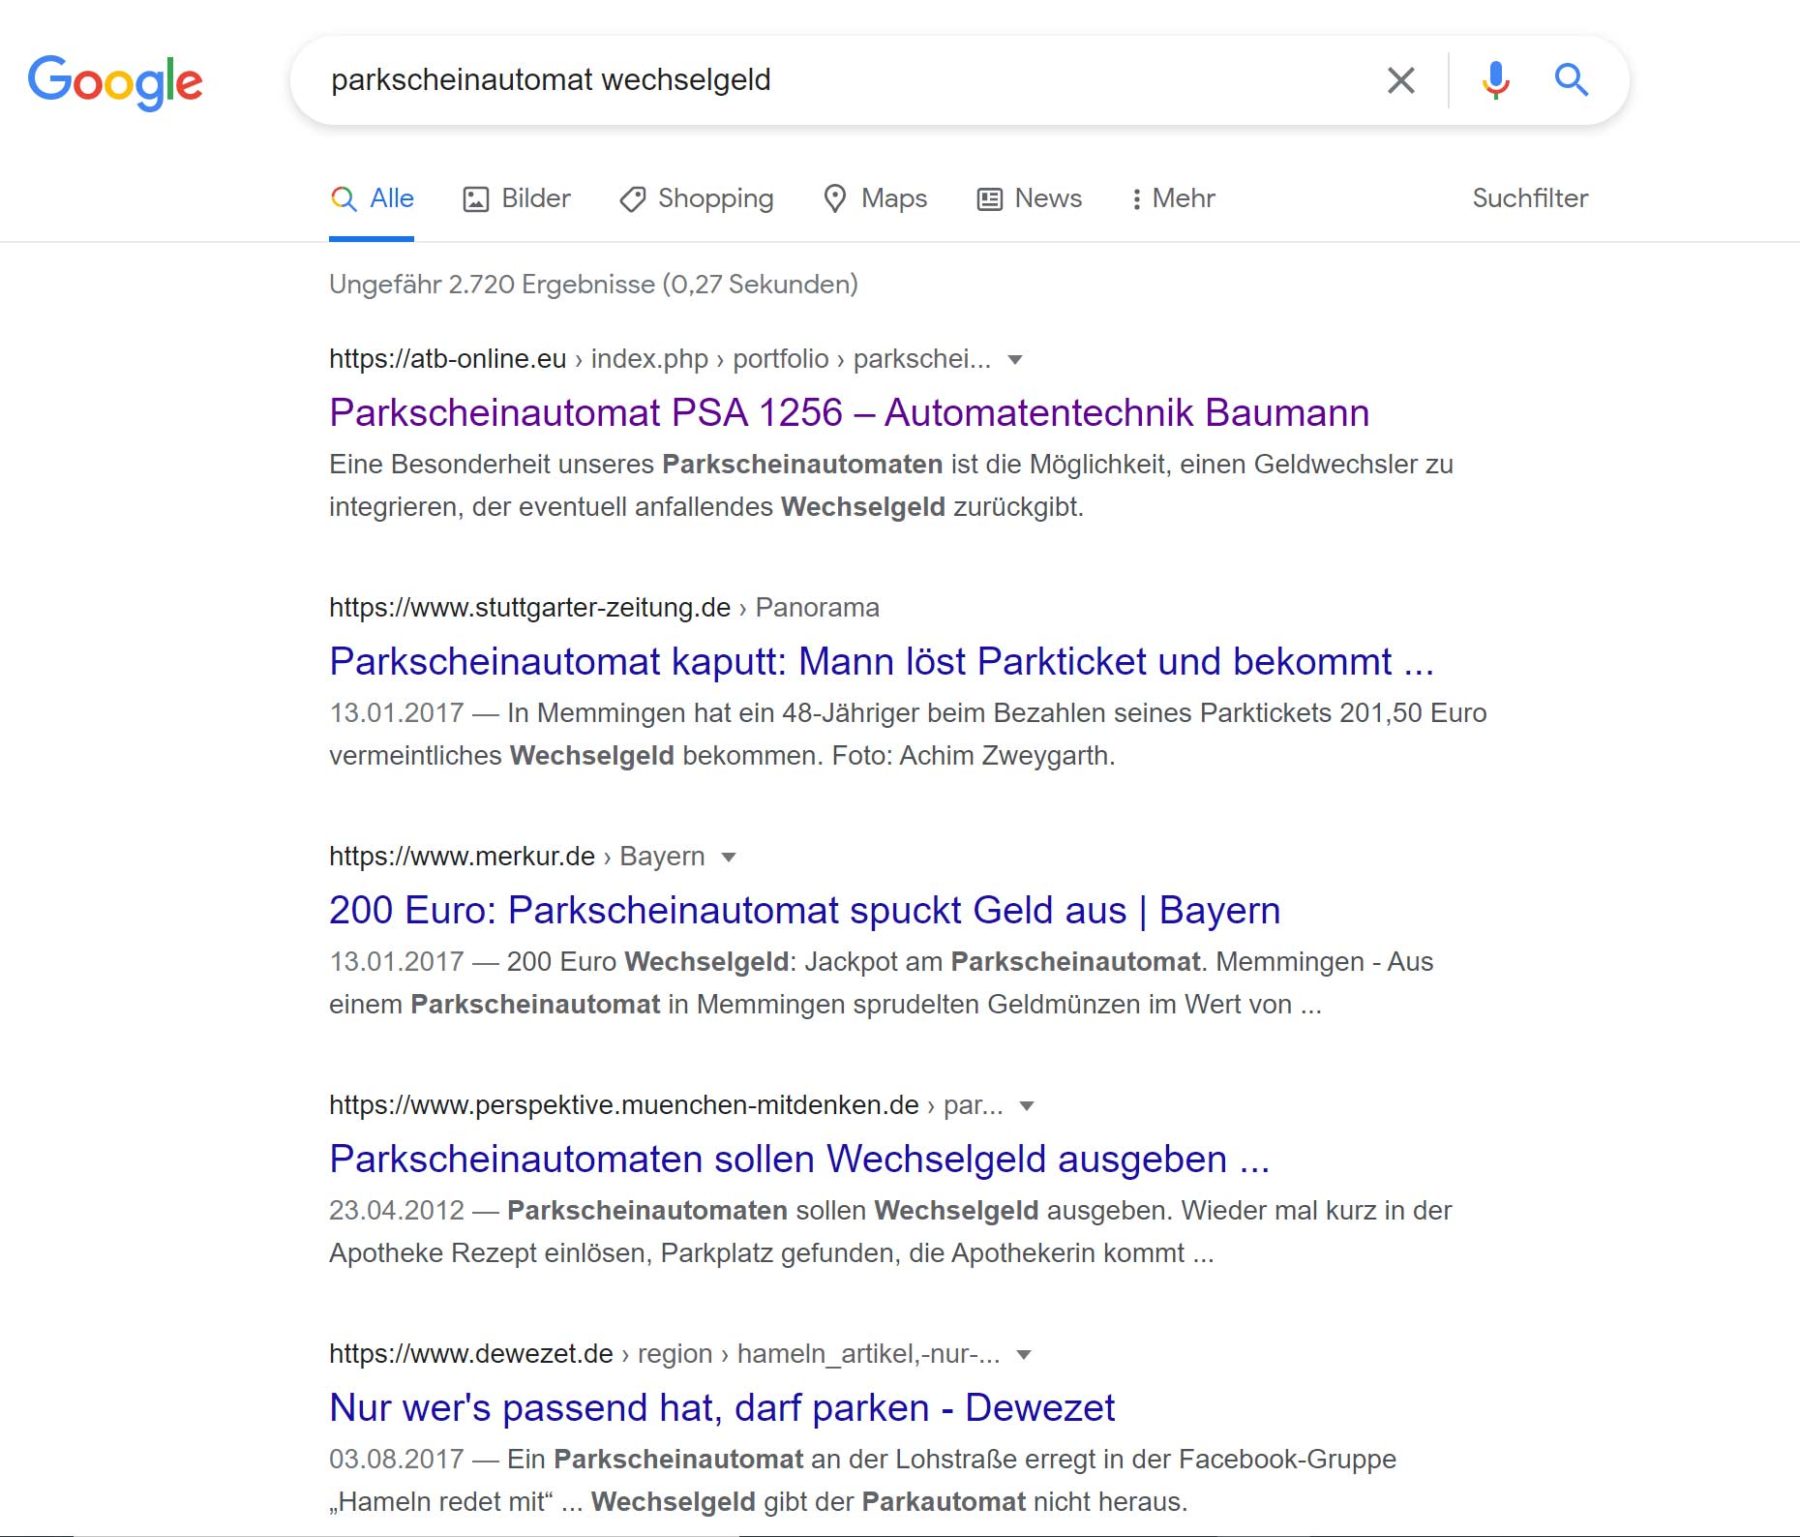Click the blue magnifying glass search icon
Viewport: 1800px width, 1537px height.
(1570, 80)
